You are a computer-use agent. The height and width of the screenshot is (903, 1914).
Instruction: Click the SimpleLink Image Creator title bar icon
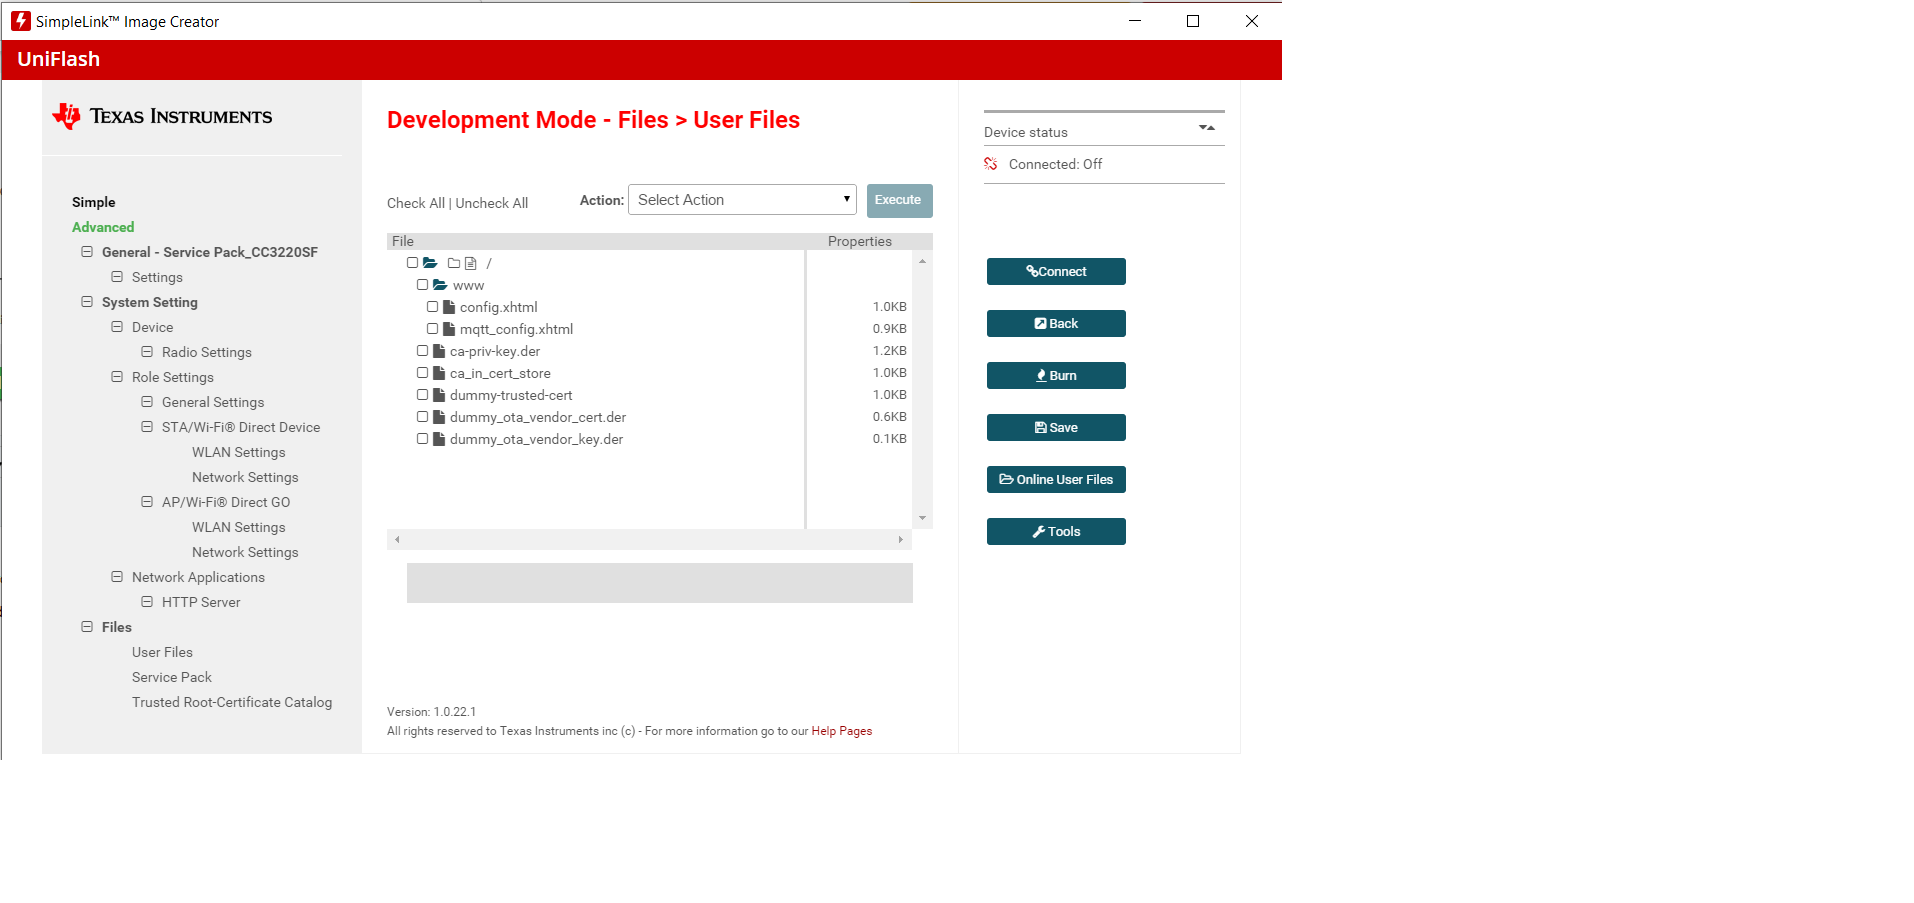pos(21,21)
